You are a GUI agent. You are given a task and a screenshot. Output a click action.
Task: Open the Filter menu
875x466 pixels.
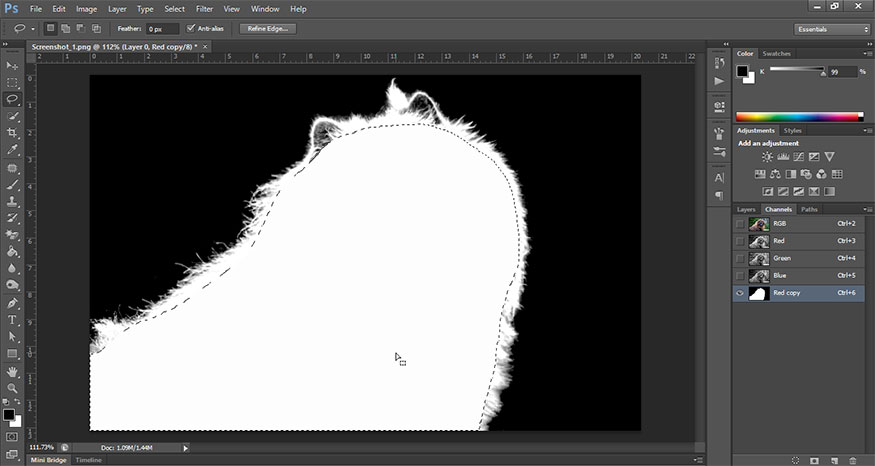204,9
